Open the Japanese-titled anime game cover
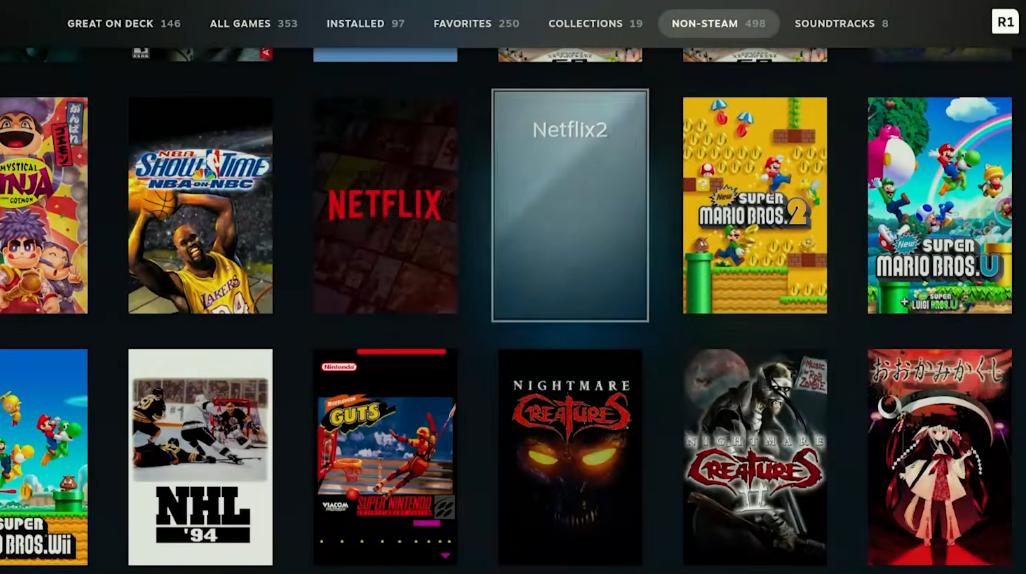 [940, 457]
